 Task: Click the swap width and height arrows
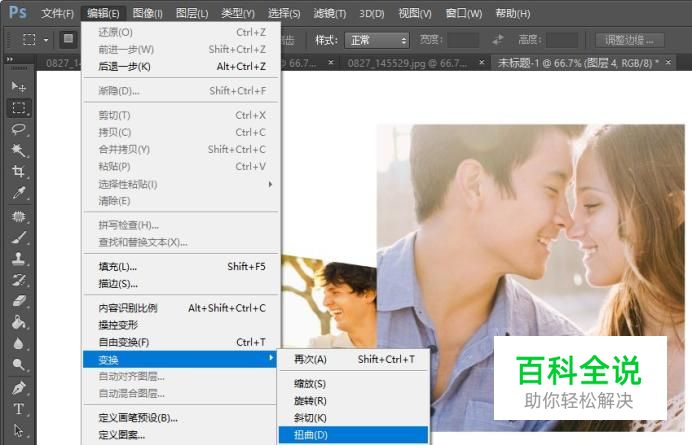pyautogui.click(x=498, y=40)
